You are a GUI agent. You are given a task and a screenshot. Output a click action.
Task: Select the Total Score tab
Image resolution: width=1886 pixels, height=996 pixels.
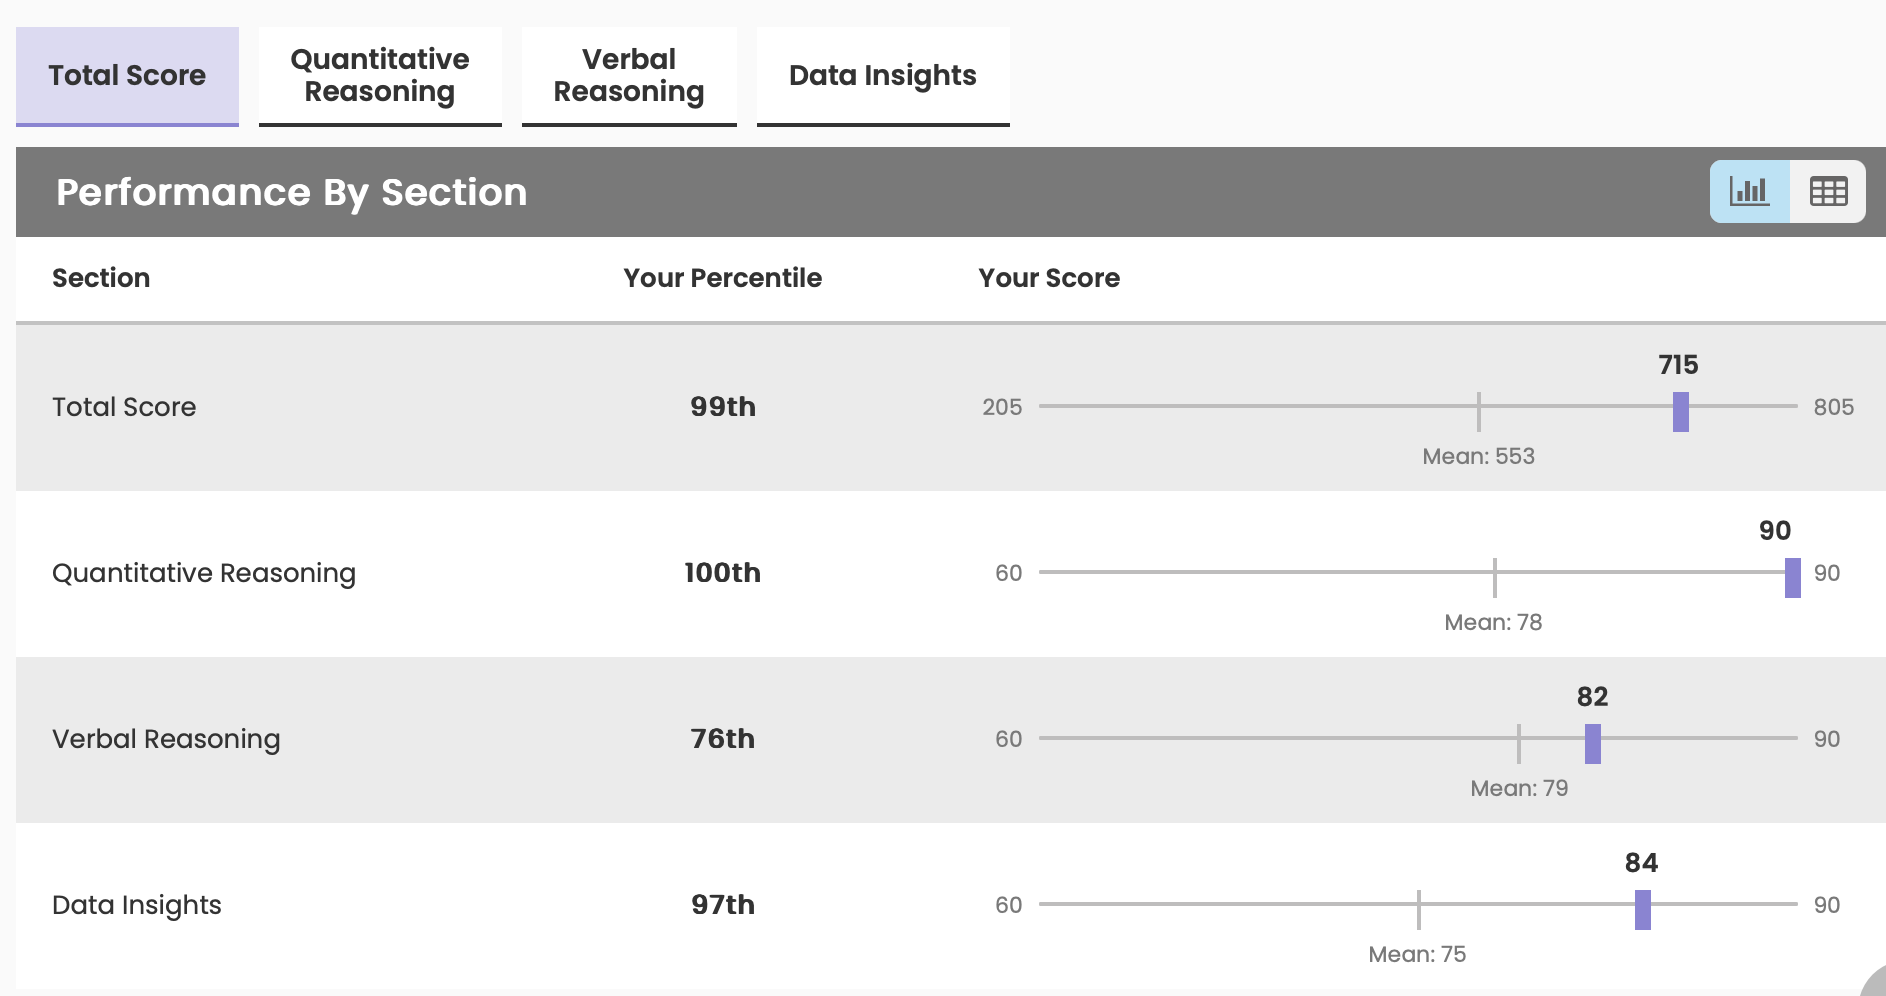(x=126, y=75)
